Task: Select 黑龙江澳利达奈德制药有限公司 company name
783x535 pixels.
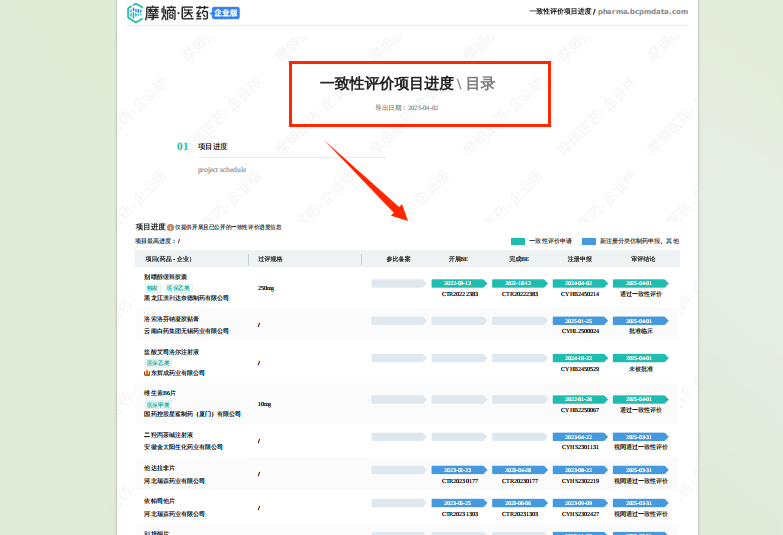Action: 187,298
